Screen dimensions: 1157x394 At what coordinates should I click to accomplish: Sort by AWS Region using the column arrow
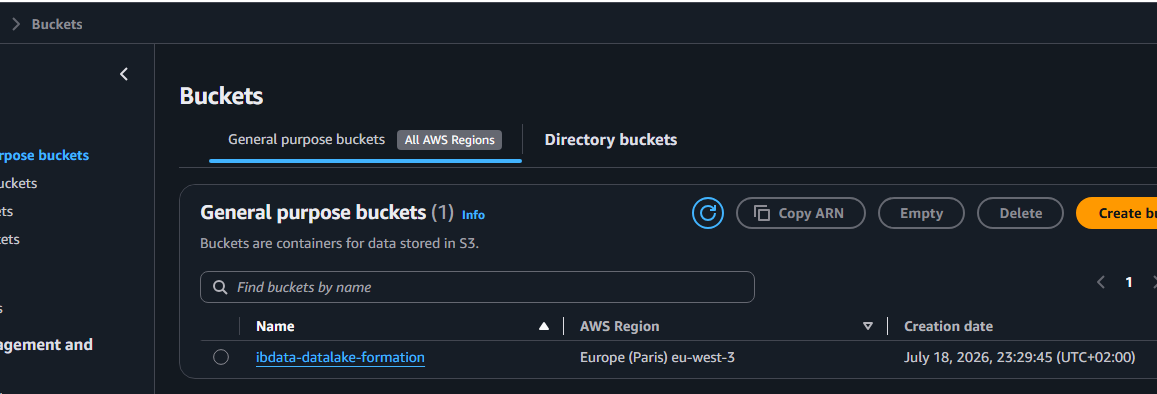coord(868,326)
